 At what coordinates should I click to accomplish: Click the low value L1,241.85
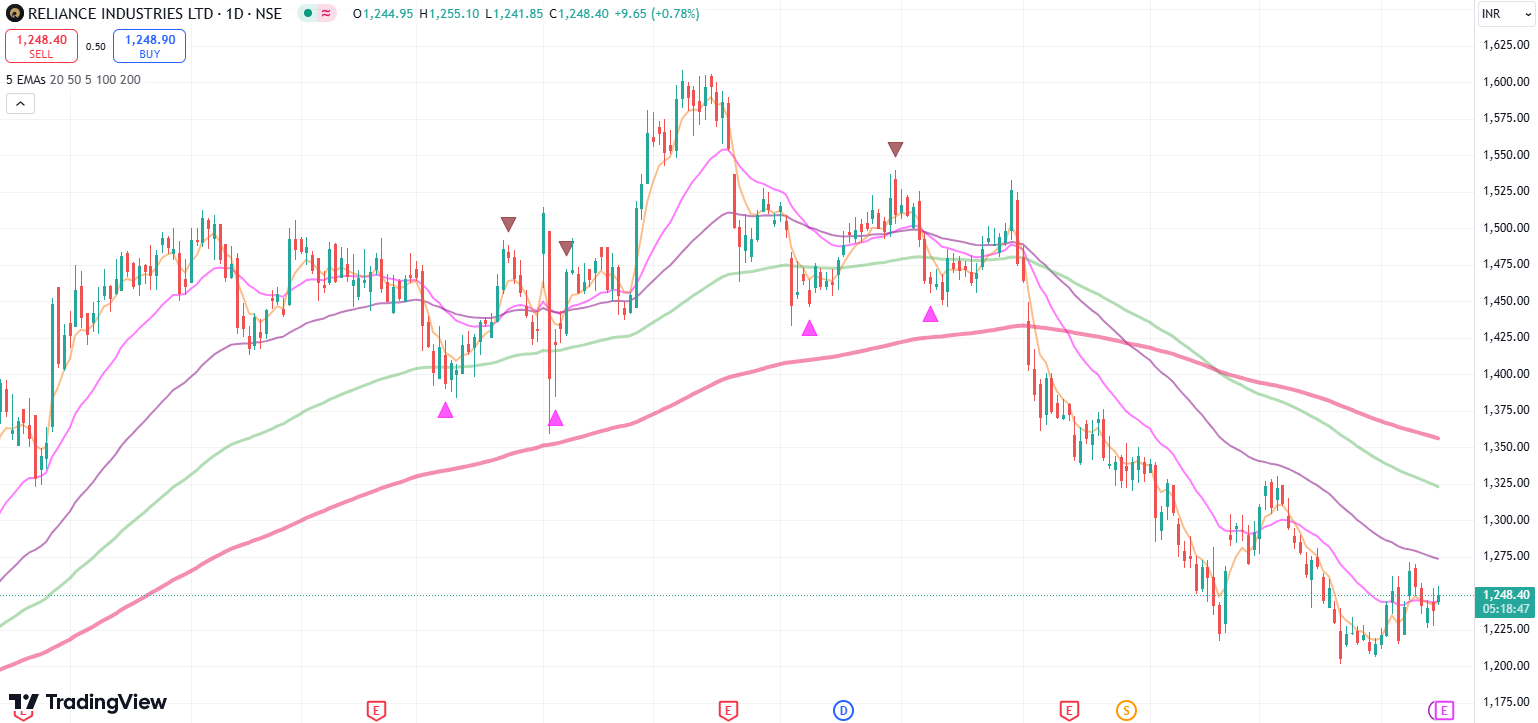point(514,14)
